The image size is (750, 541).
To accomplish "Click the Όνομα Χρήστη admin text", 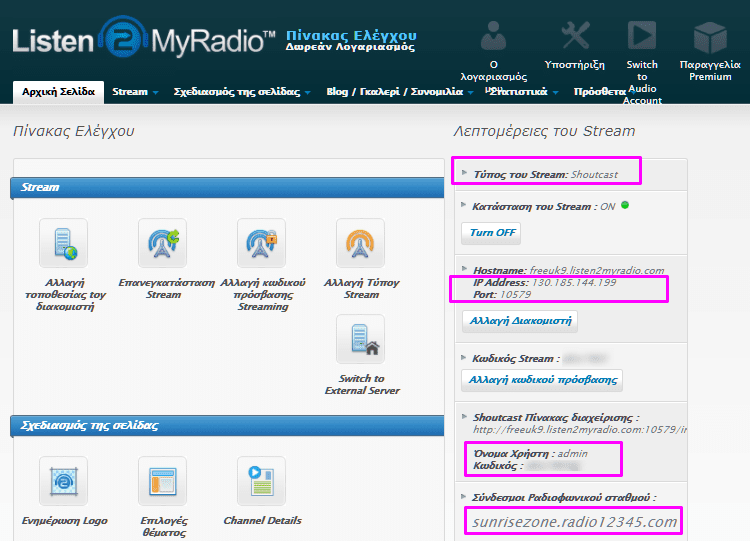I will (530, 454).
